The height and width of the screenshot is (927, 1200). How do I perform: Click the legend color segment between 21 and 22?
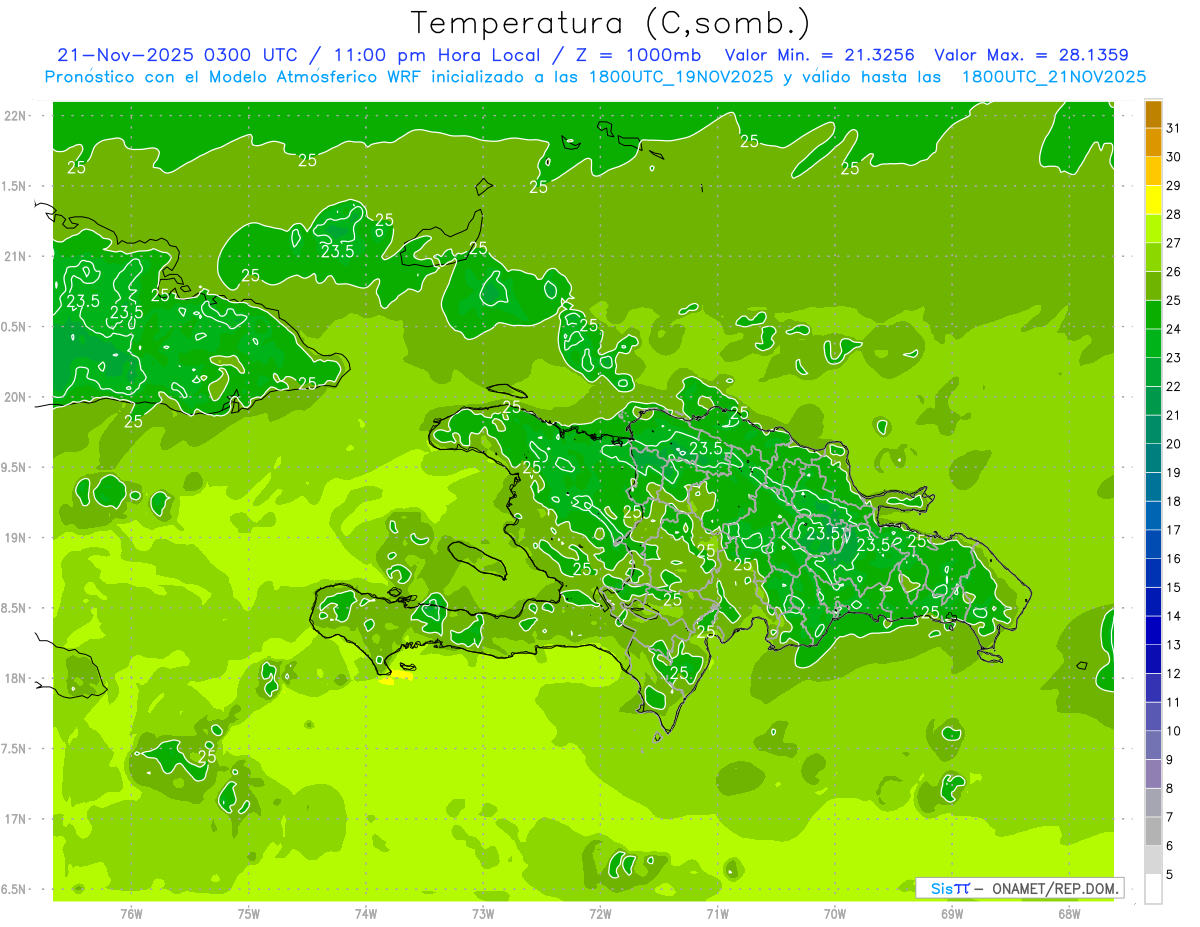pos(1153,401)
